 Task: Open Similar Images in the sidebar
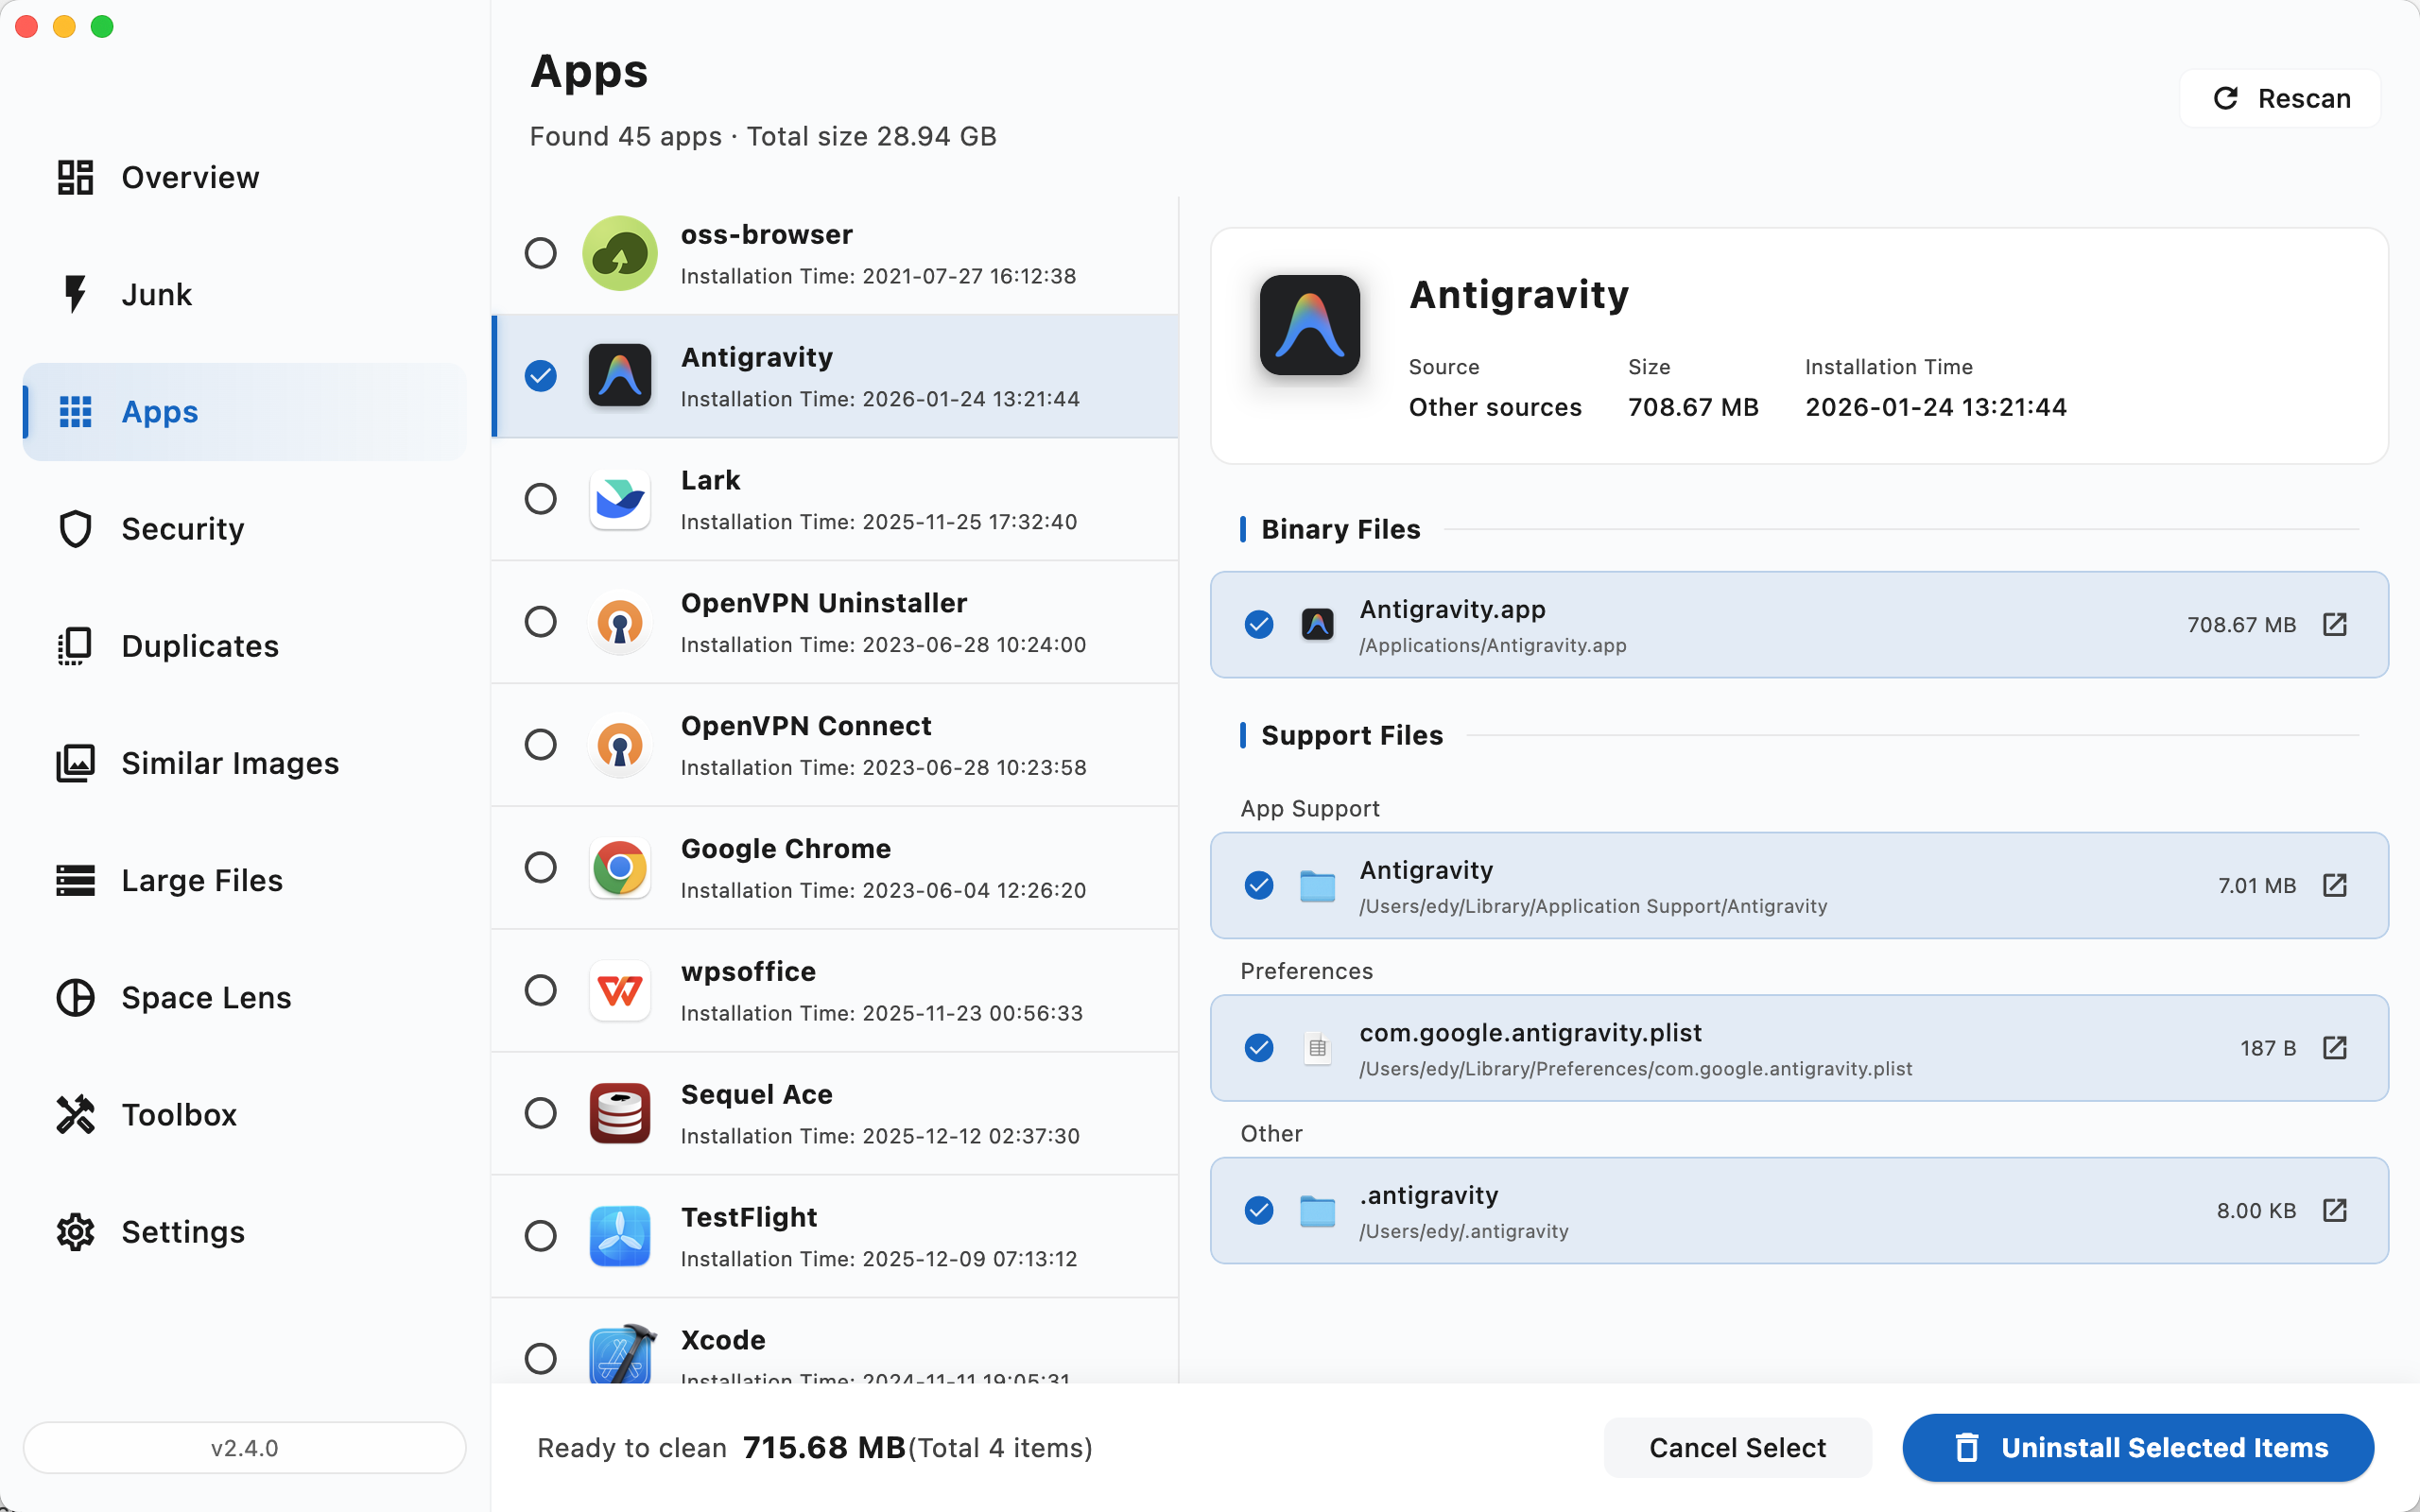pyautogui.click(x=244, y=763)
